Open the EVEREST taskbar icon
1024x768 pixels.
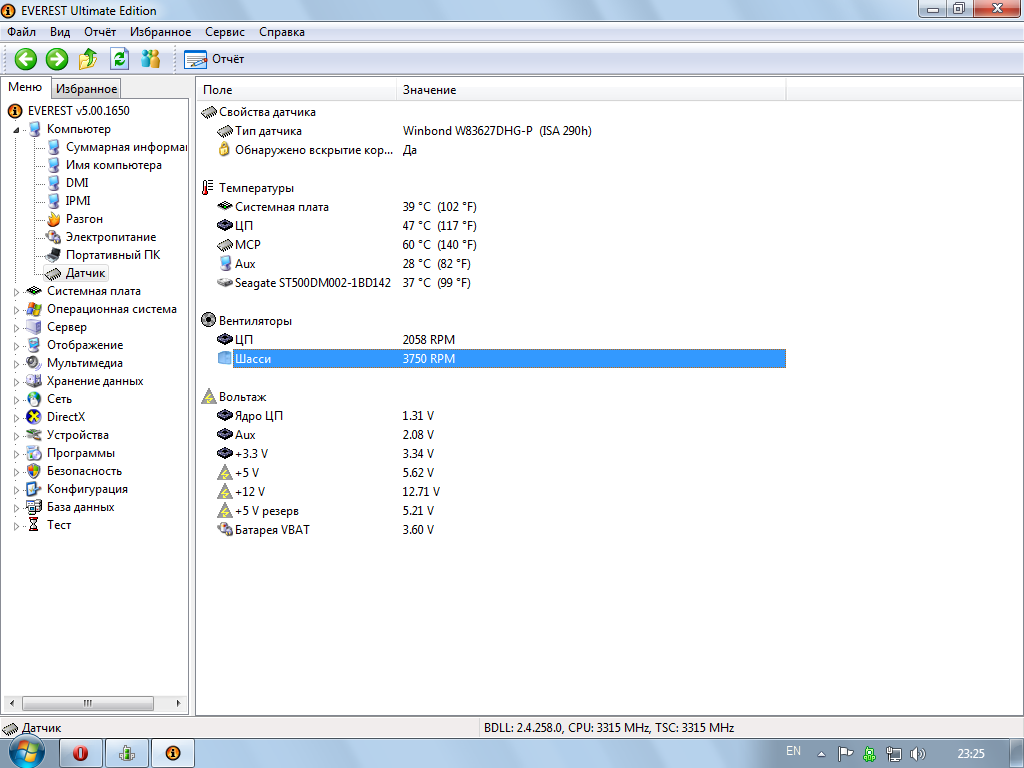click(x=172, y=752)
